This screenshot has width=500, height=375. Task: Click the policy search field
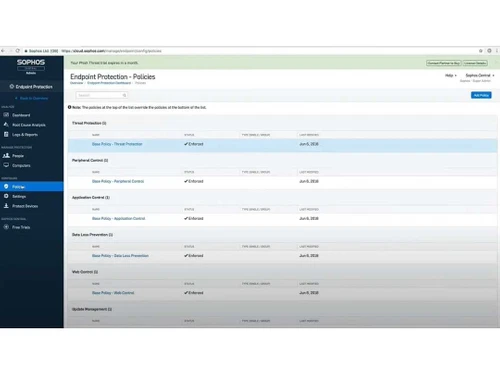[x=102, y=95]
